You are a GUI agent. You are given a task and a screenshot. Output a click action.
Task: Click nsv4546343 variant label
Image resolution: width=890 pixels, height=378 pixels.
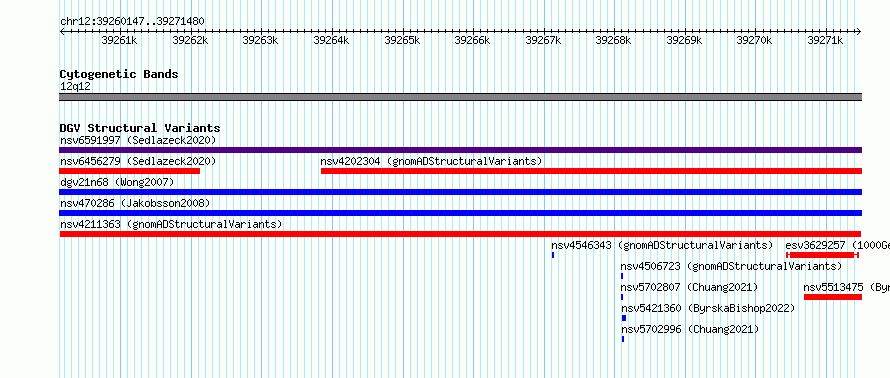pyautogui.click(x=662, y=245)
